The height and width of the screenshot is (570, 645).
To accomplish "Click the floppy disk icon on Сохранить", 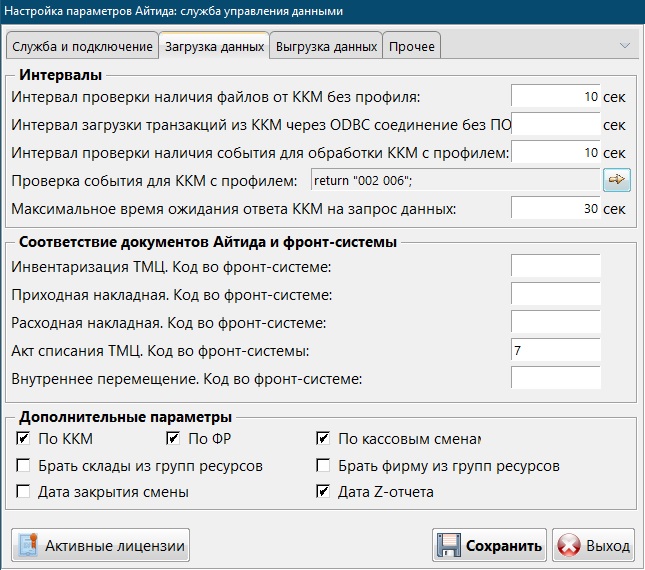I will tap(448, 545).
